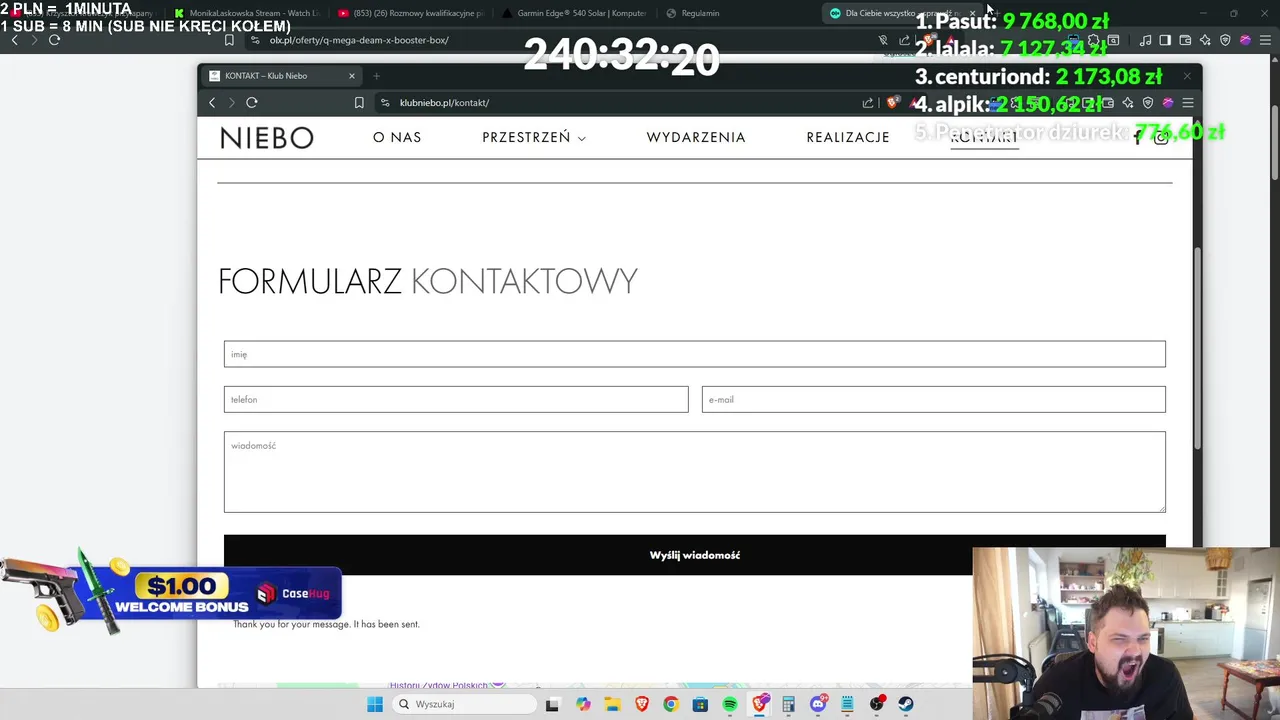This screenshot has height=720, width=1280.
Task: Open Notepad from the taskbar
Action: pyautogui.click(x=848, y=704)
